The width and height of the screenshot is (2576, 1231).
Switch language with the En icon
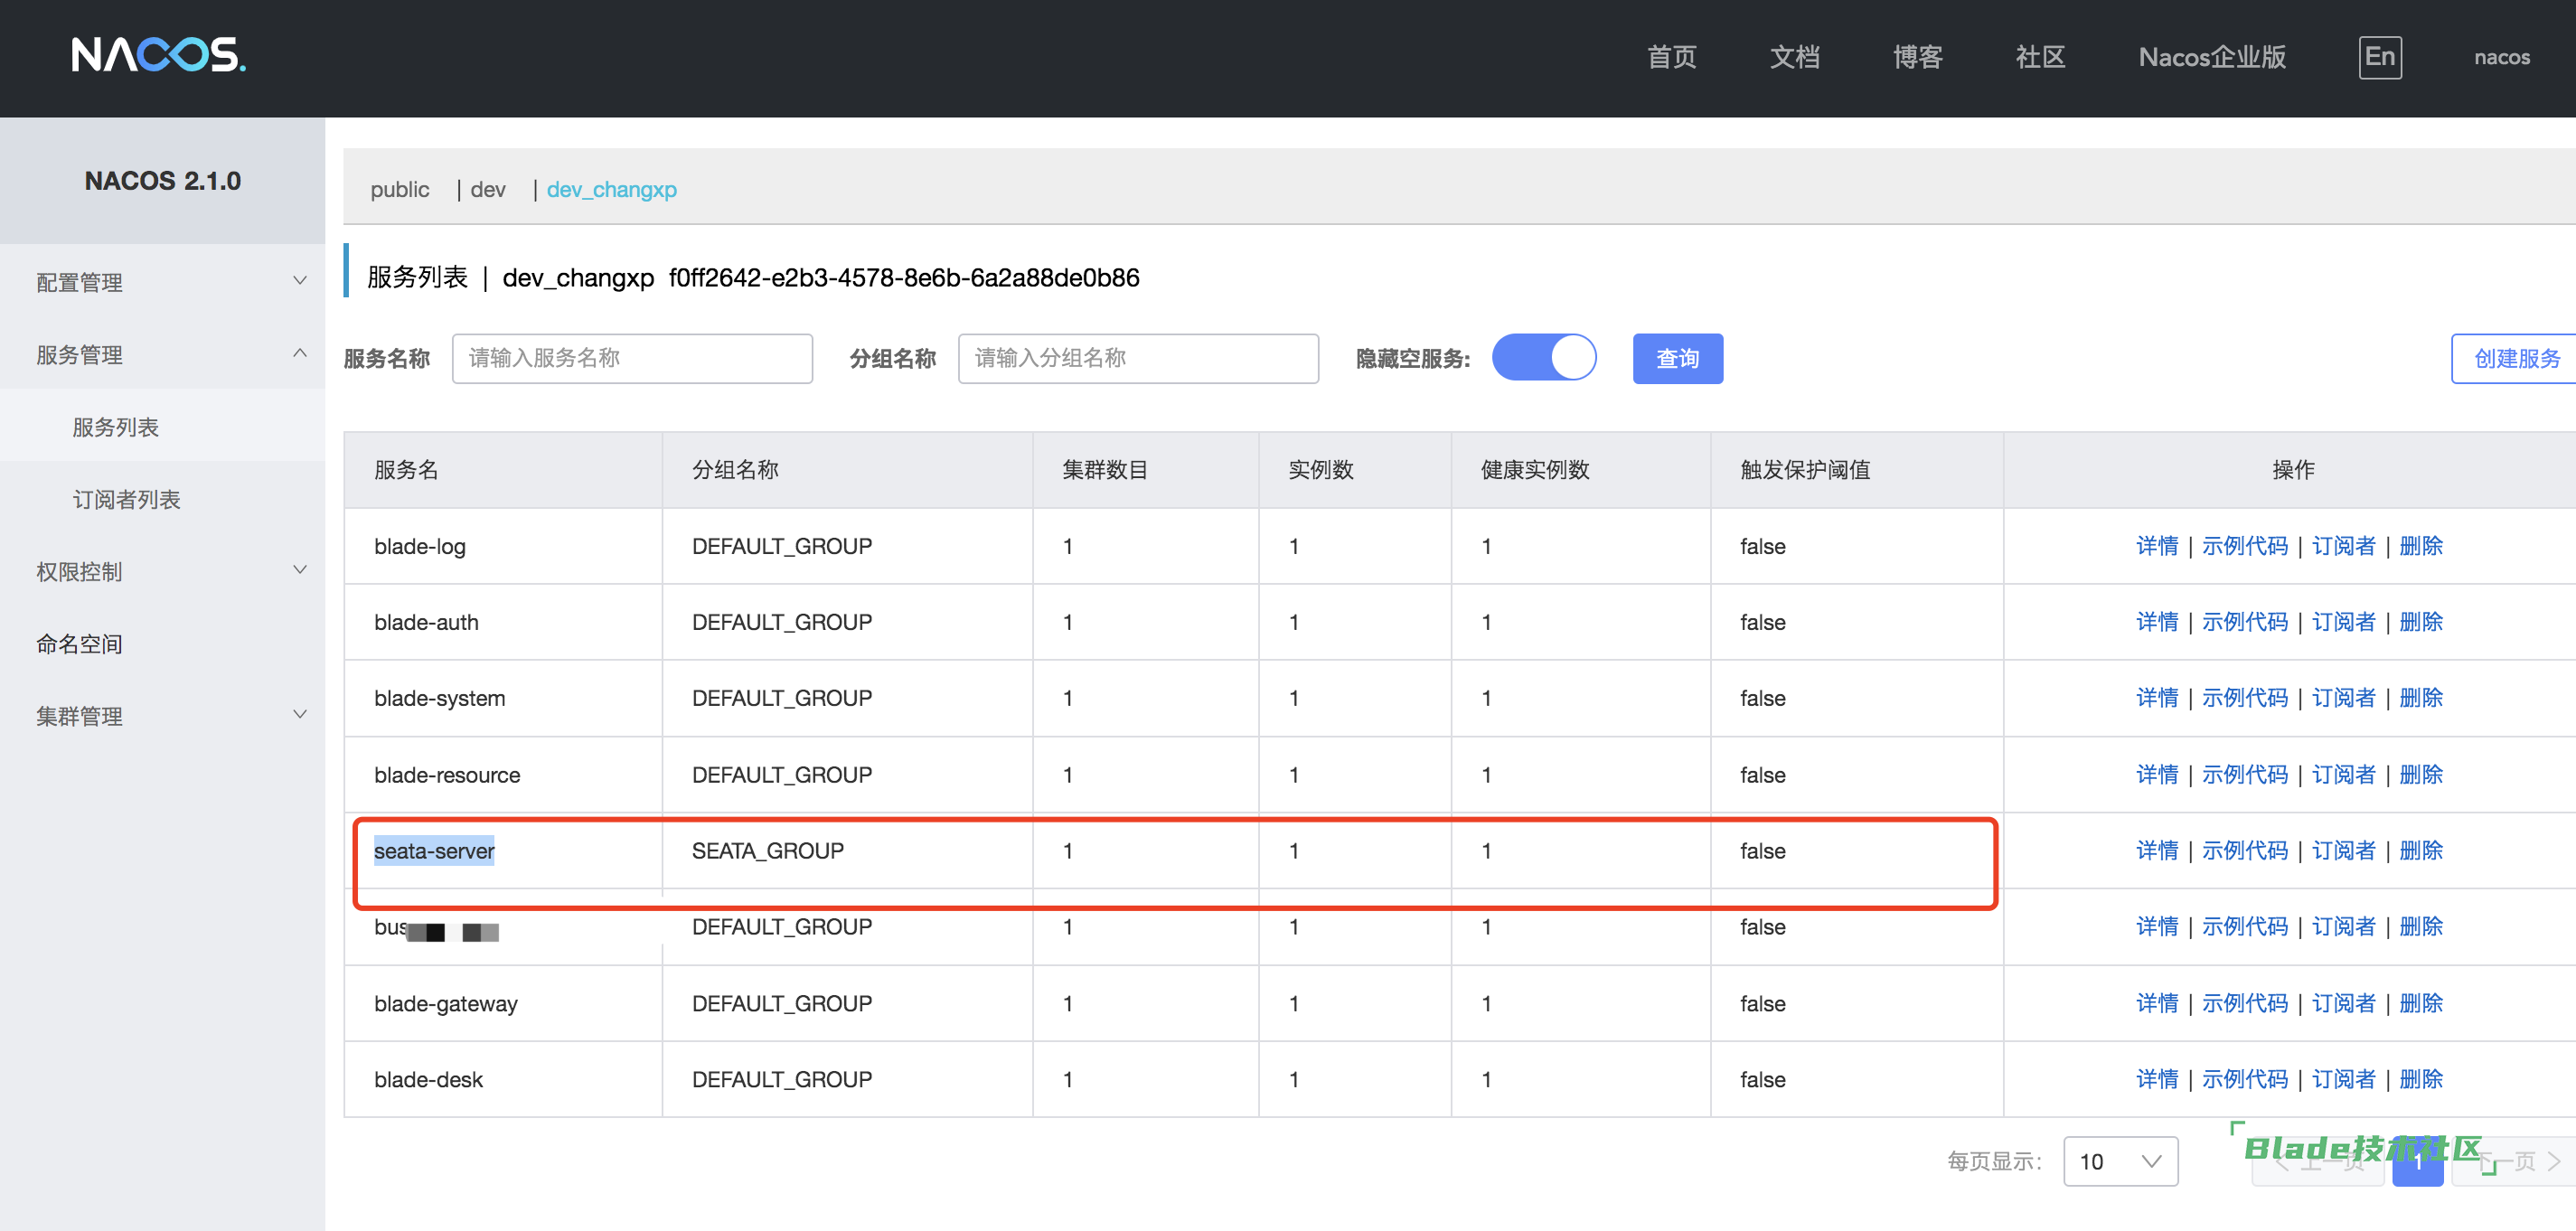2379,57
